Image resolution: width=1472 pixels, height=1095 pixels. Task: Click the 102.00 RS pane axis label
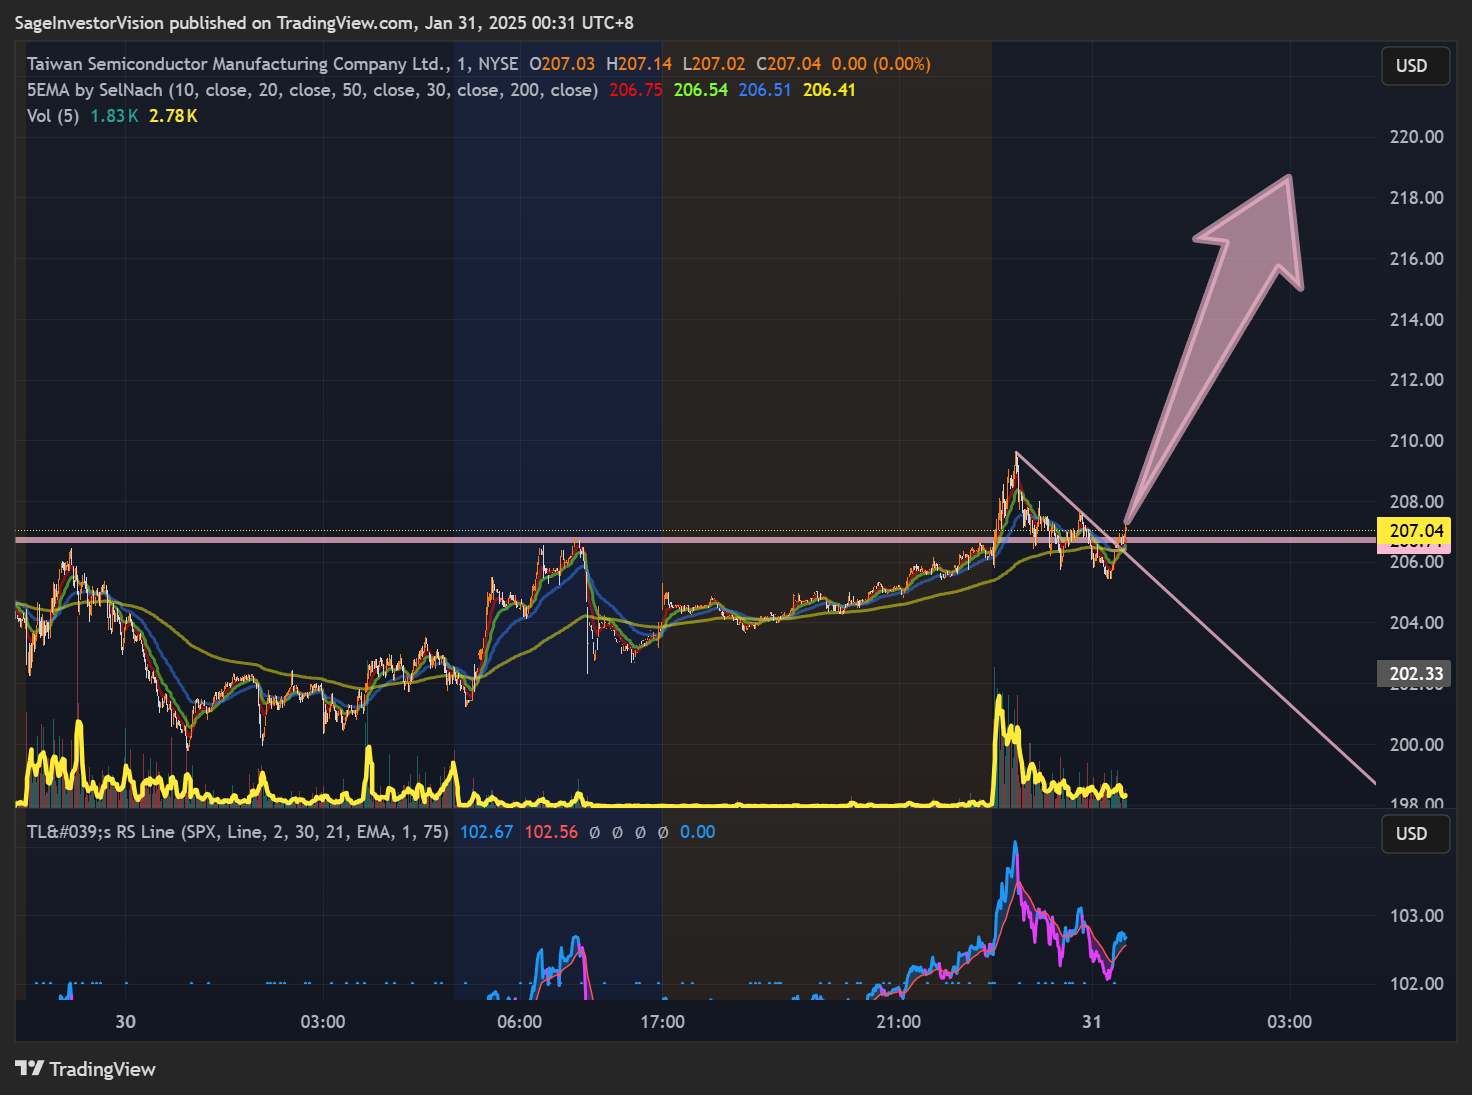1416,984
